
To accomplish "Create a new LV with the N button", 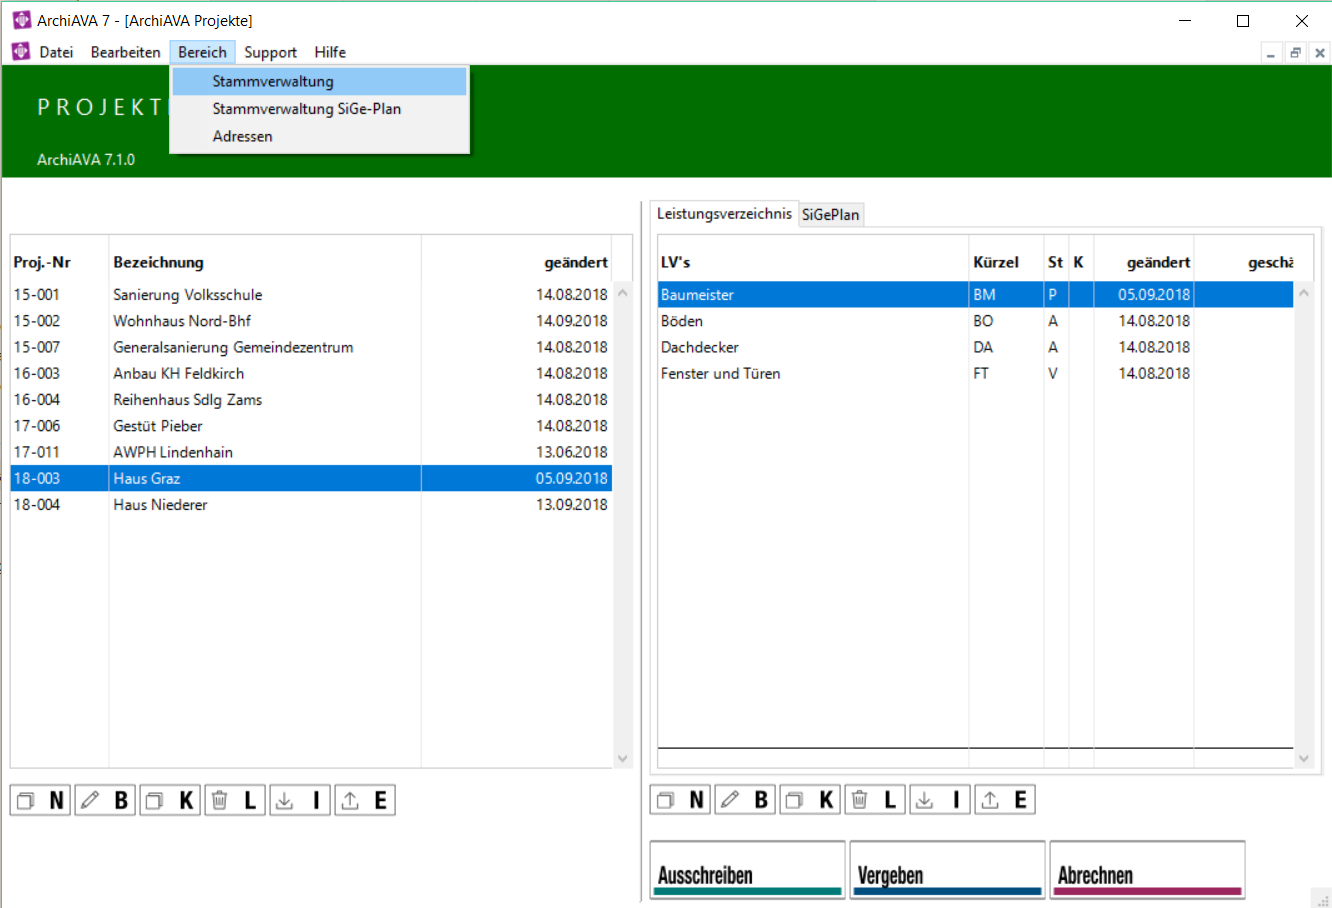I will pyautogui.click(x=681, y=800).
